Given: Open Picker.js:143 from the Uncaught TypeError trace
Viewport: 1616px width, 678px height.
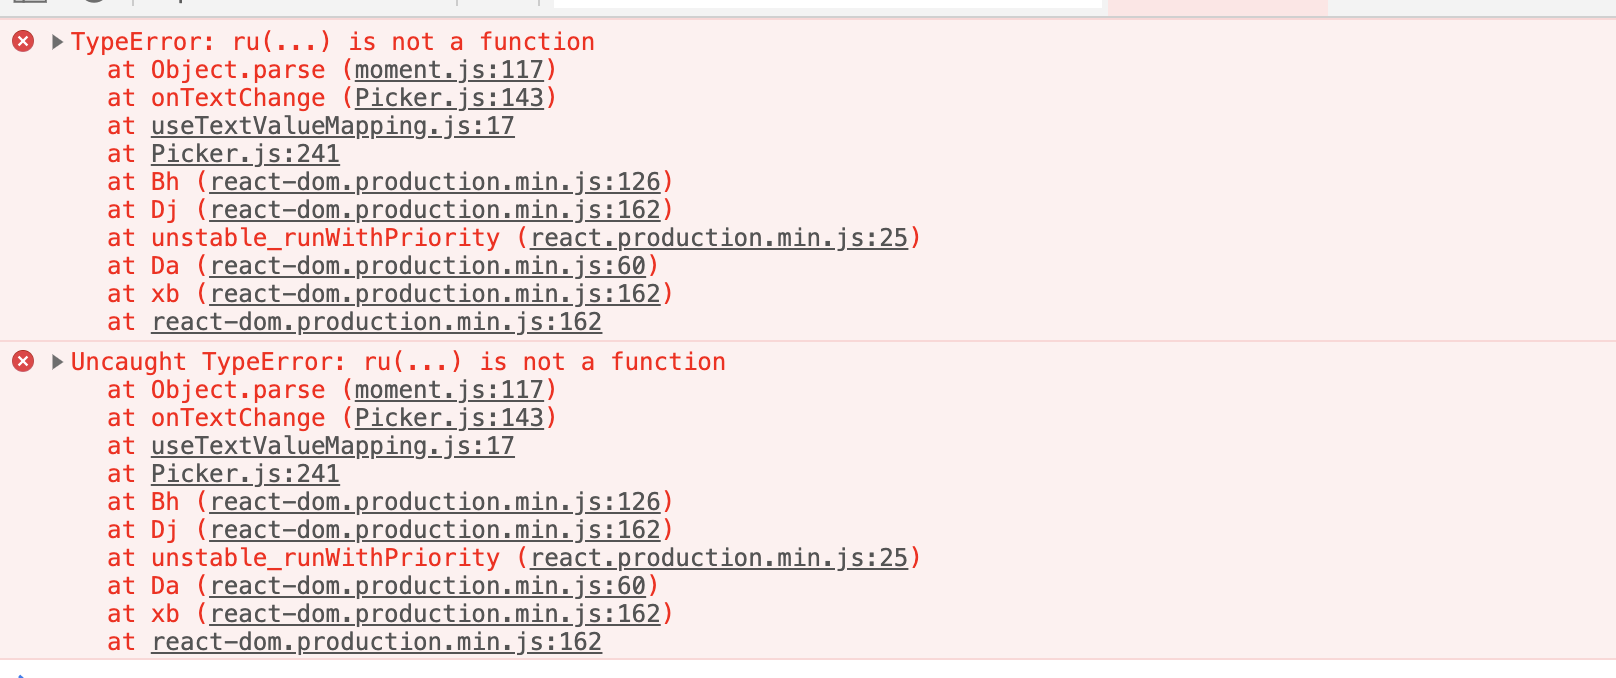Looking at the screenshot, I should click(452, 417).
